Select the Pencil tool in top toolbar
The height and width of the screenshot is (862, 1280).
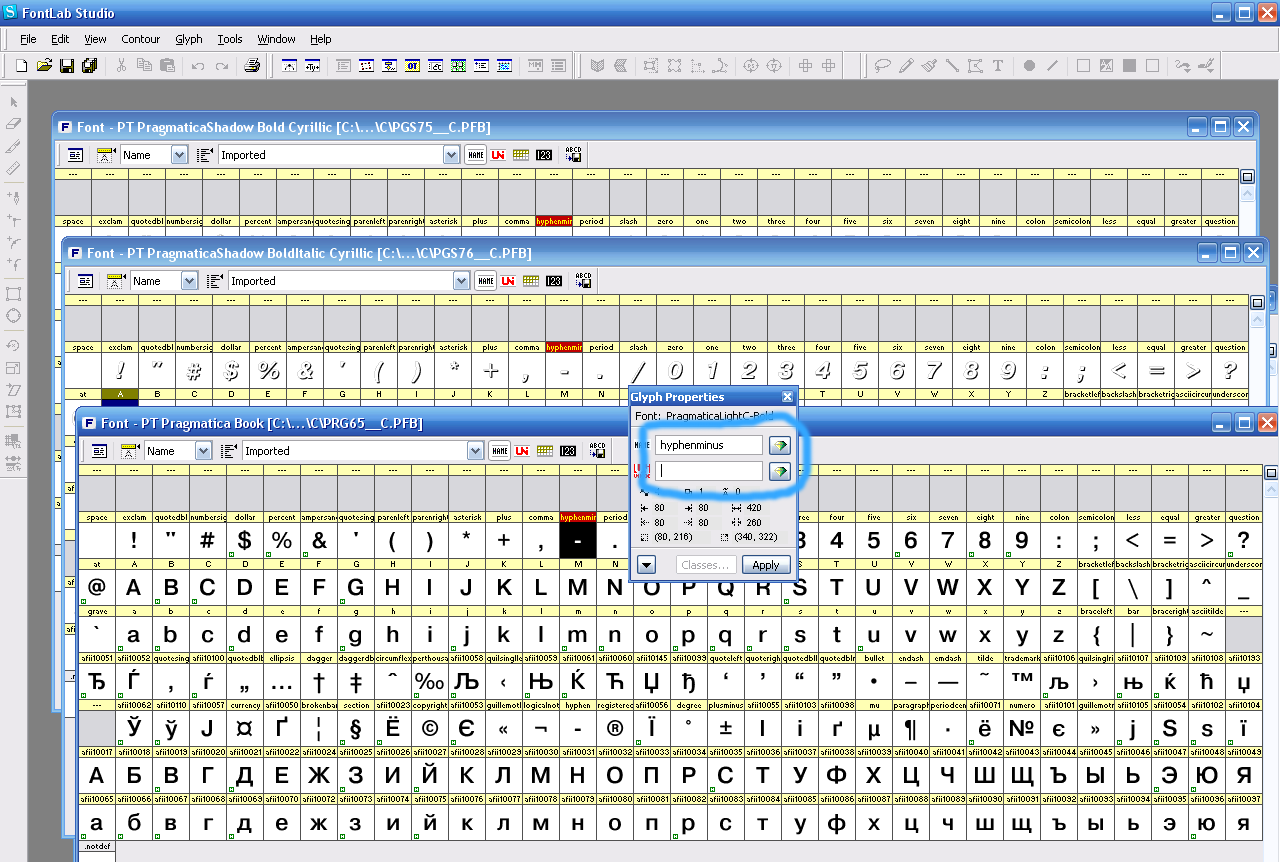coord(906,66)
